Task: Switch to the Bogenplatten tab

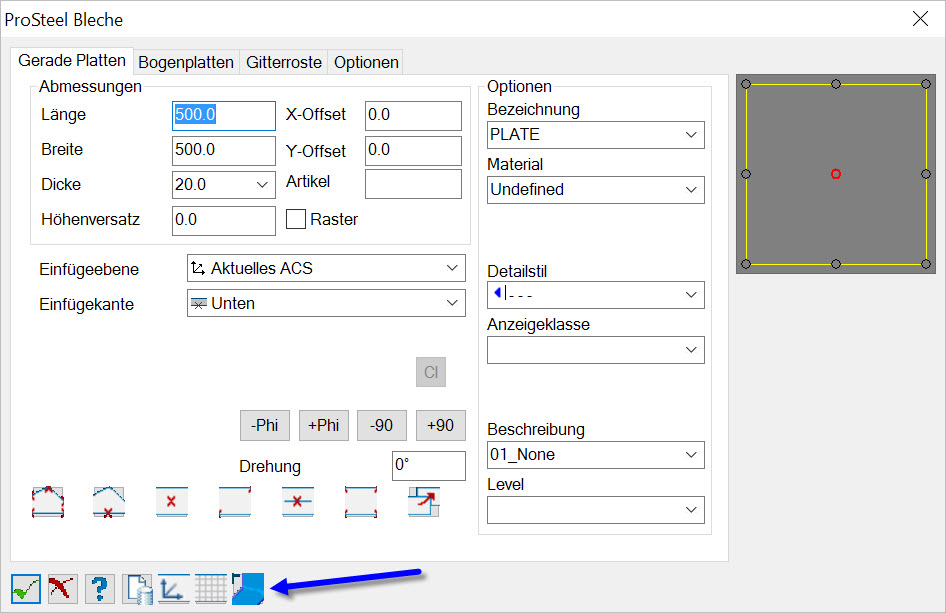Action: (x=186, y=62)
